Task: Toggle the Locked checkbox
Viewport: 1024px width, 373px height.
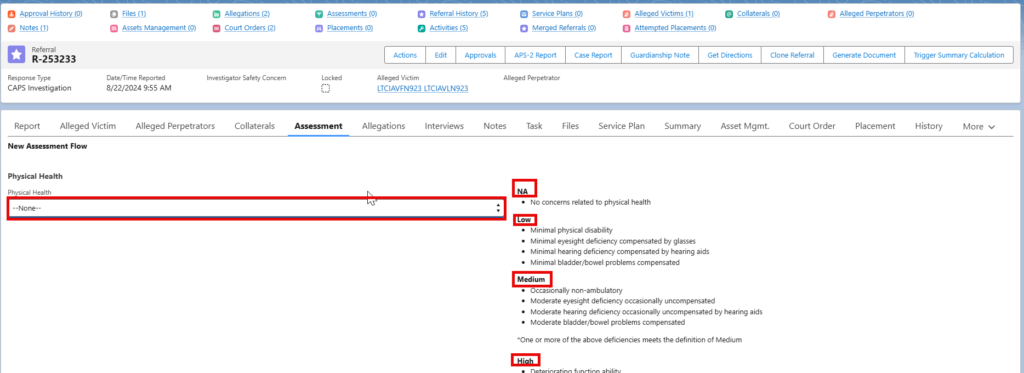Action: click(325, 88)
